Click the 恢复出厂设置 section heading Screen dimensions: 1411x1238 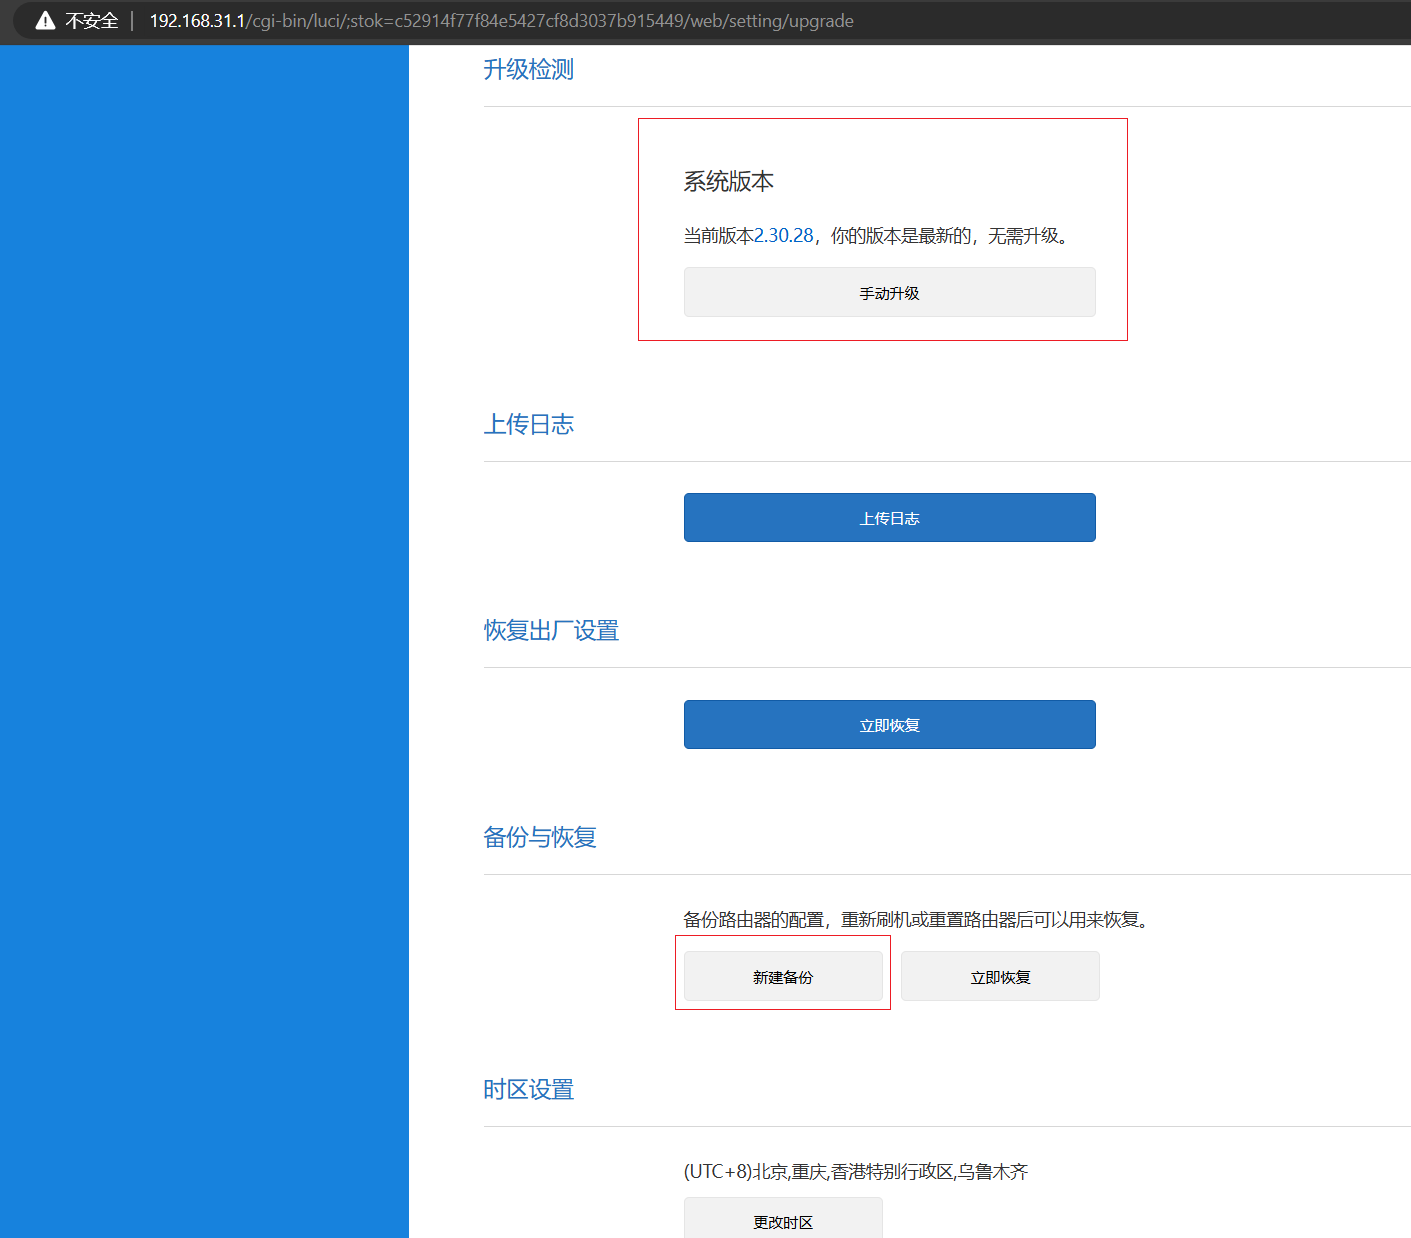tap(551, 631)
